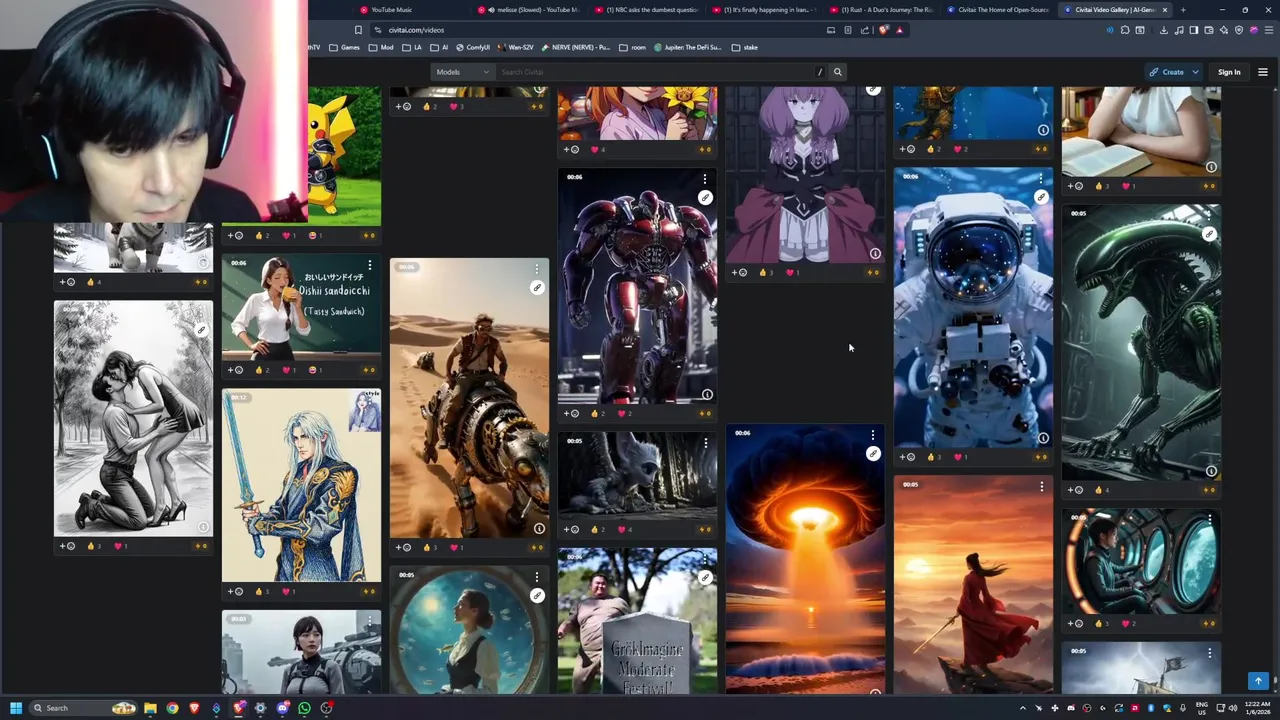Viewport: 1280px width, 720px height.
Task: Click remix icon on red robot video
Action: [x=705, y=198]
